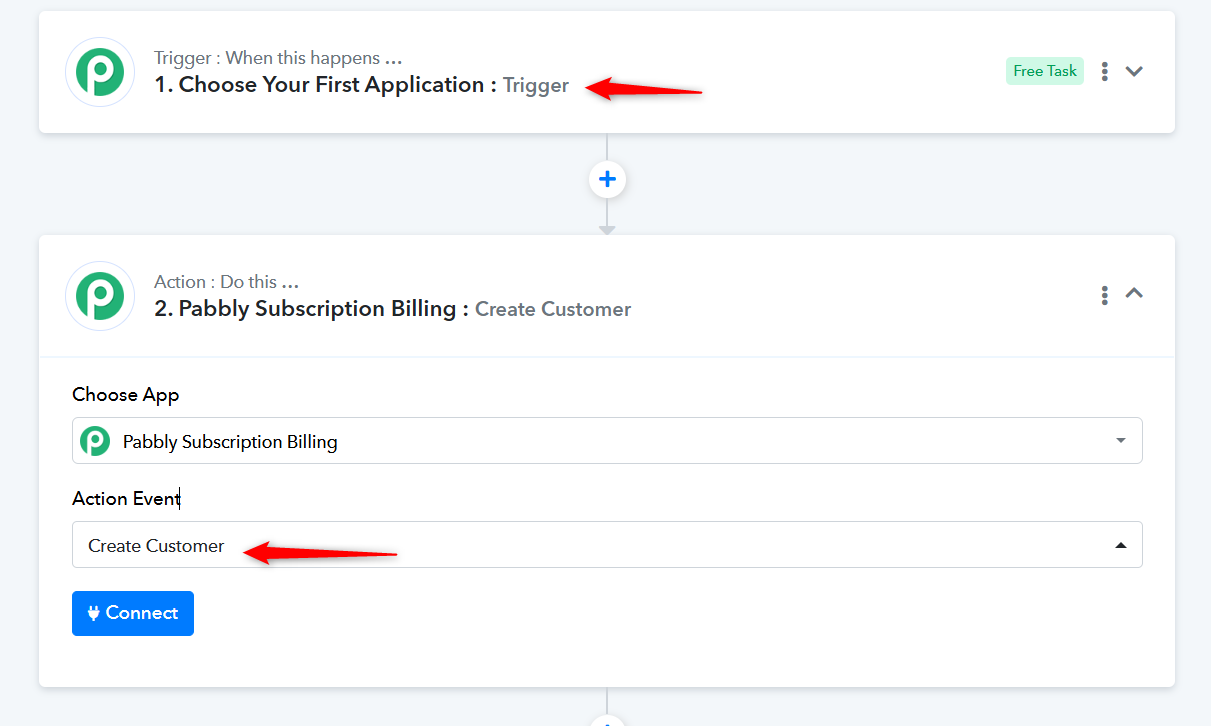Click the arrow on the Choose App dropdown
This screenshot has width=1211, height=726.
point(1120,441)
